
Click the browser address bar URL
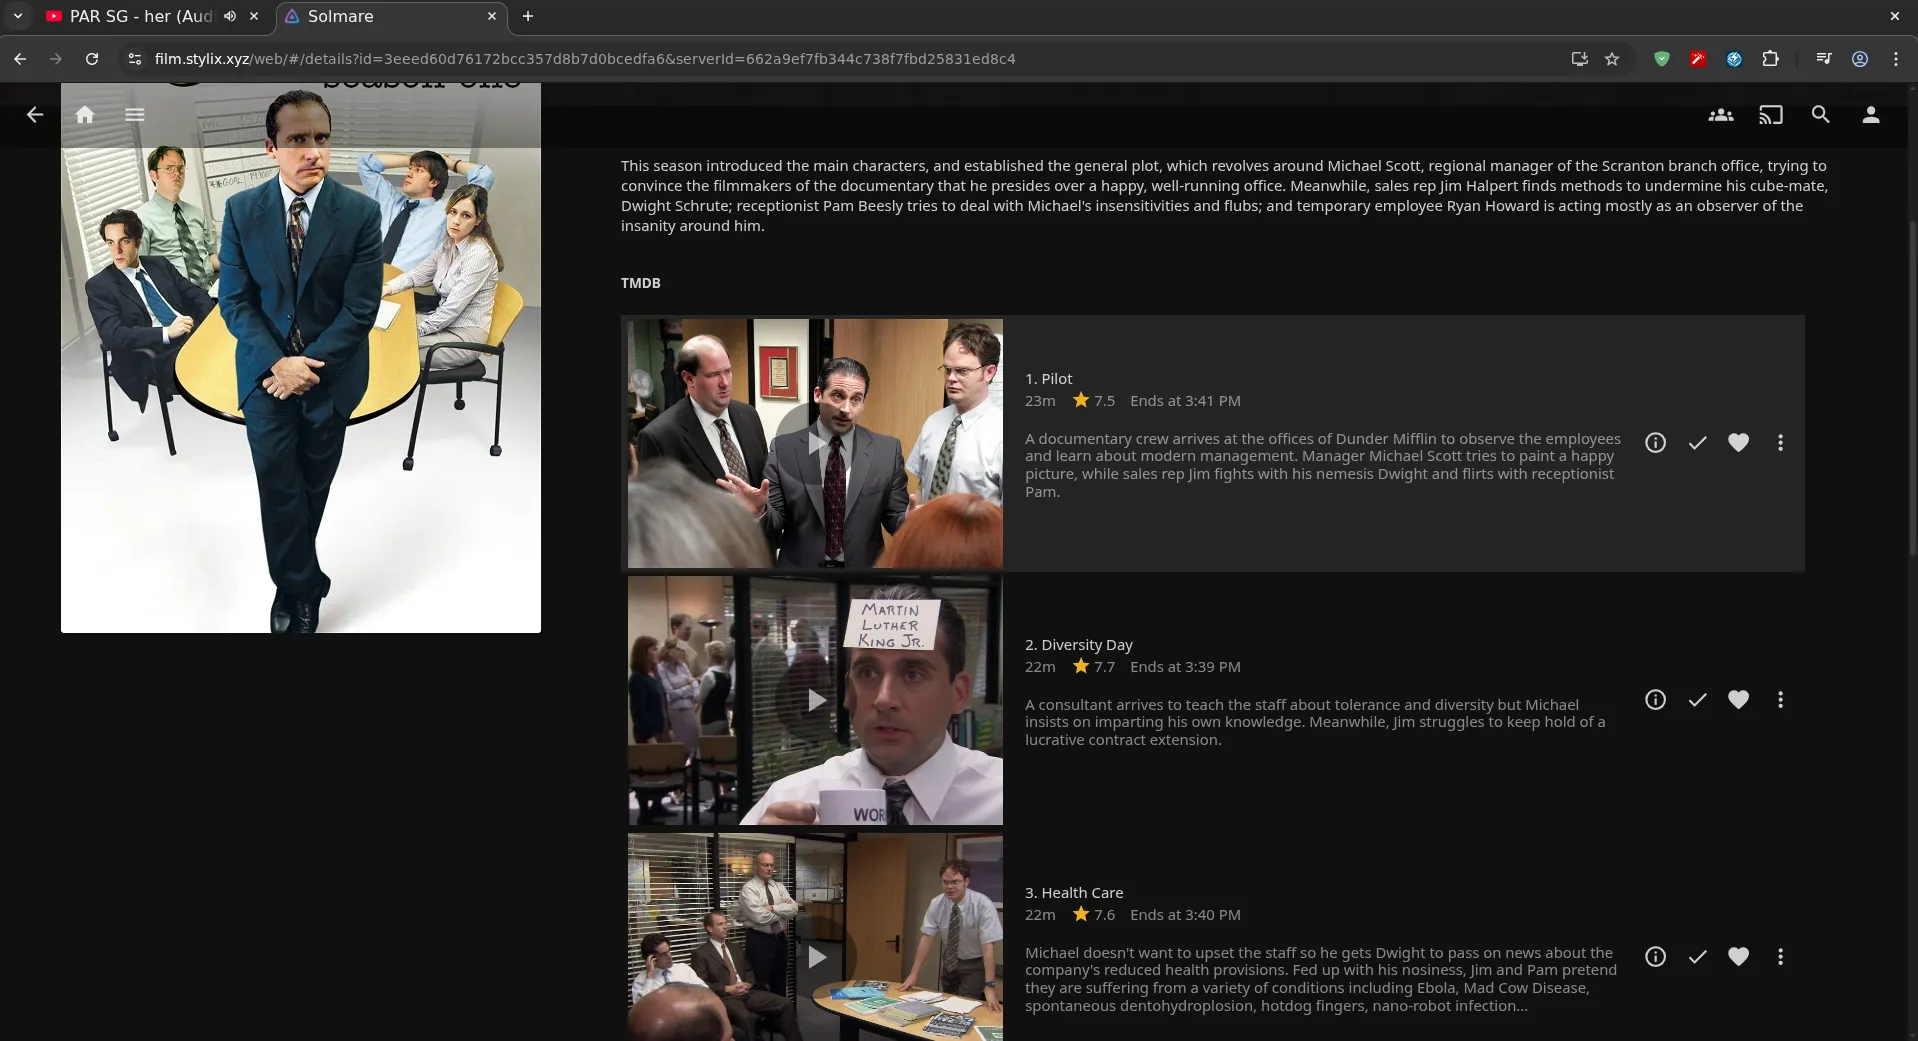tap(585, 59)
